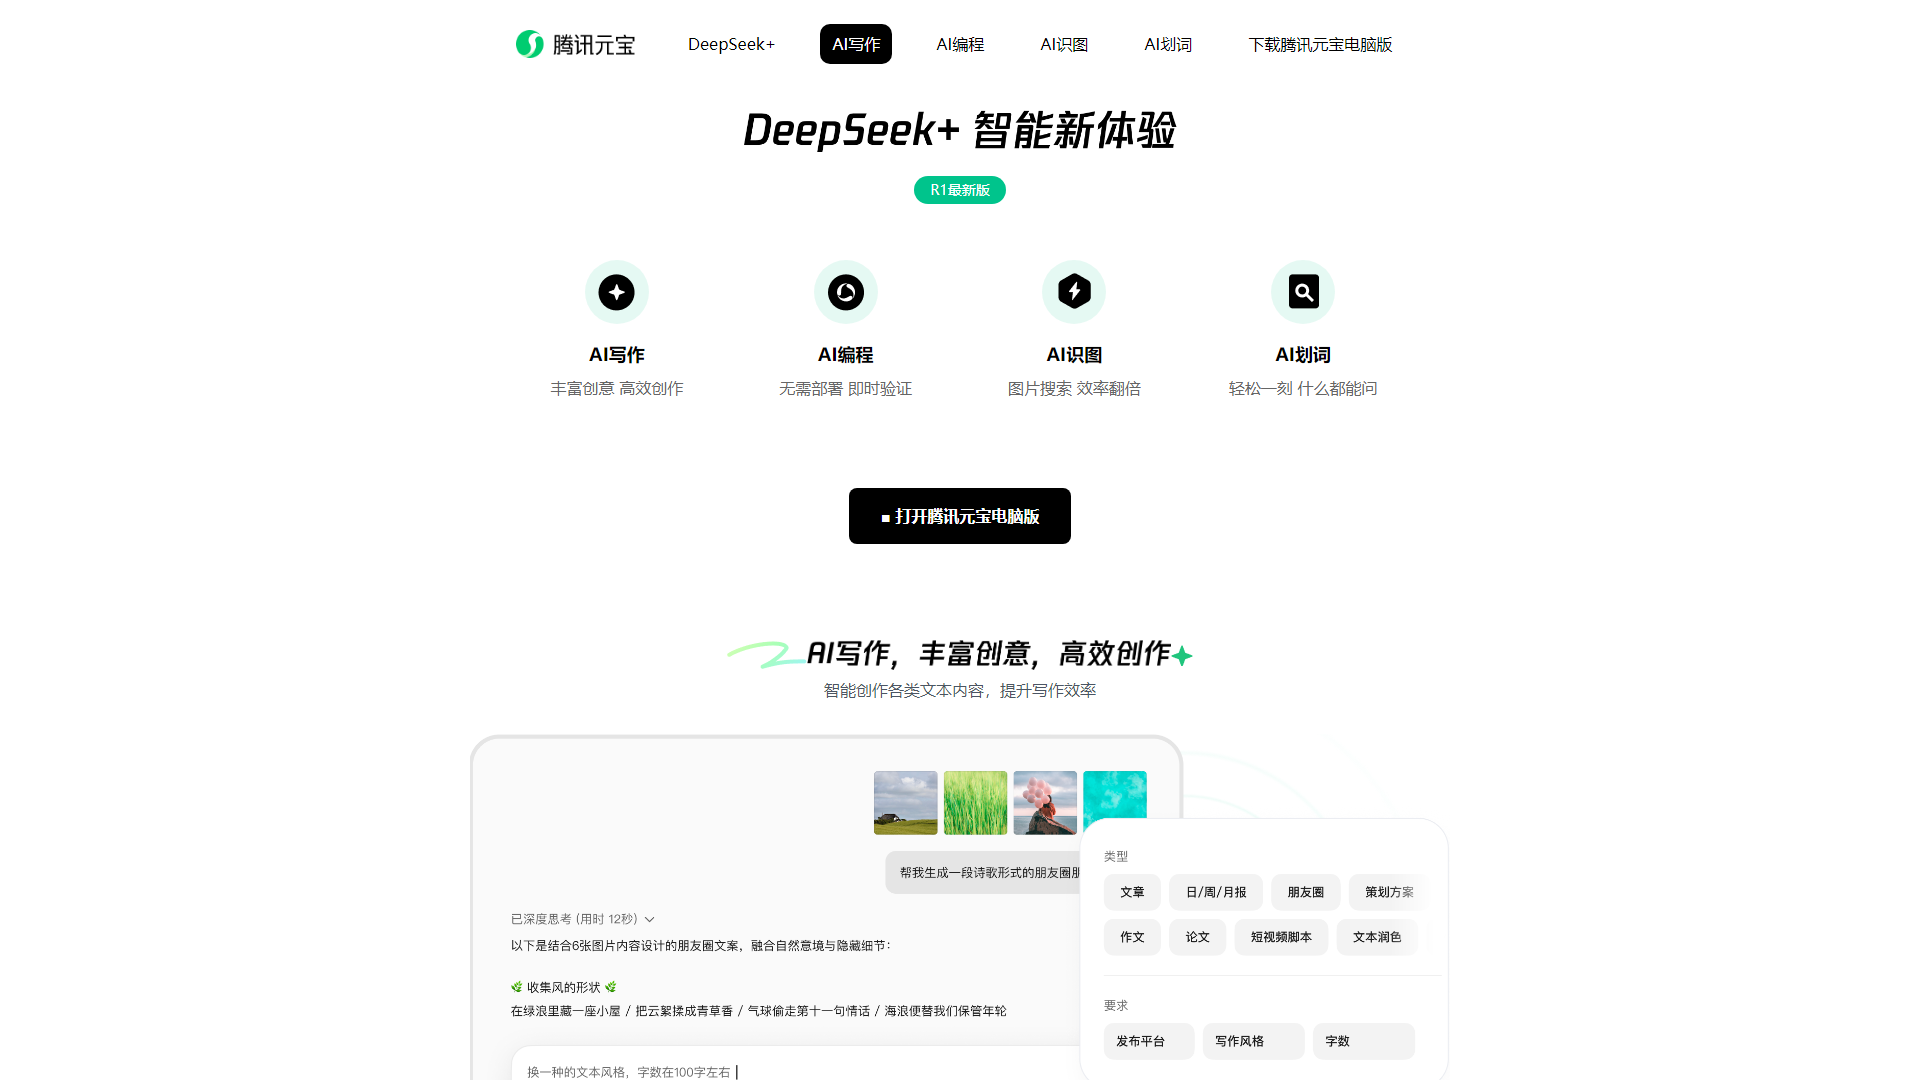Viewport: 1920px width, 1080px height.
Task: Click the green sparkle beside the heading
Action: click(x=1182, y=656)
